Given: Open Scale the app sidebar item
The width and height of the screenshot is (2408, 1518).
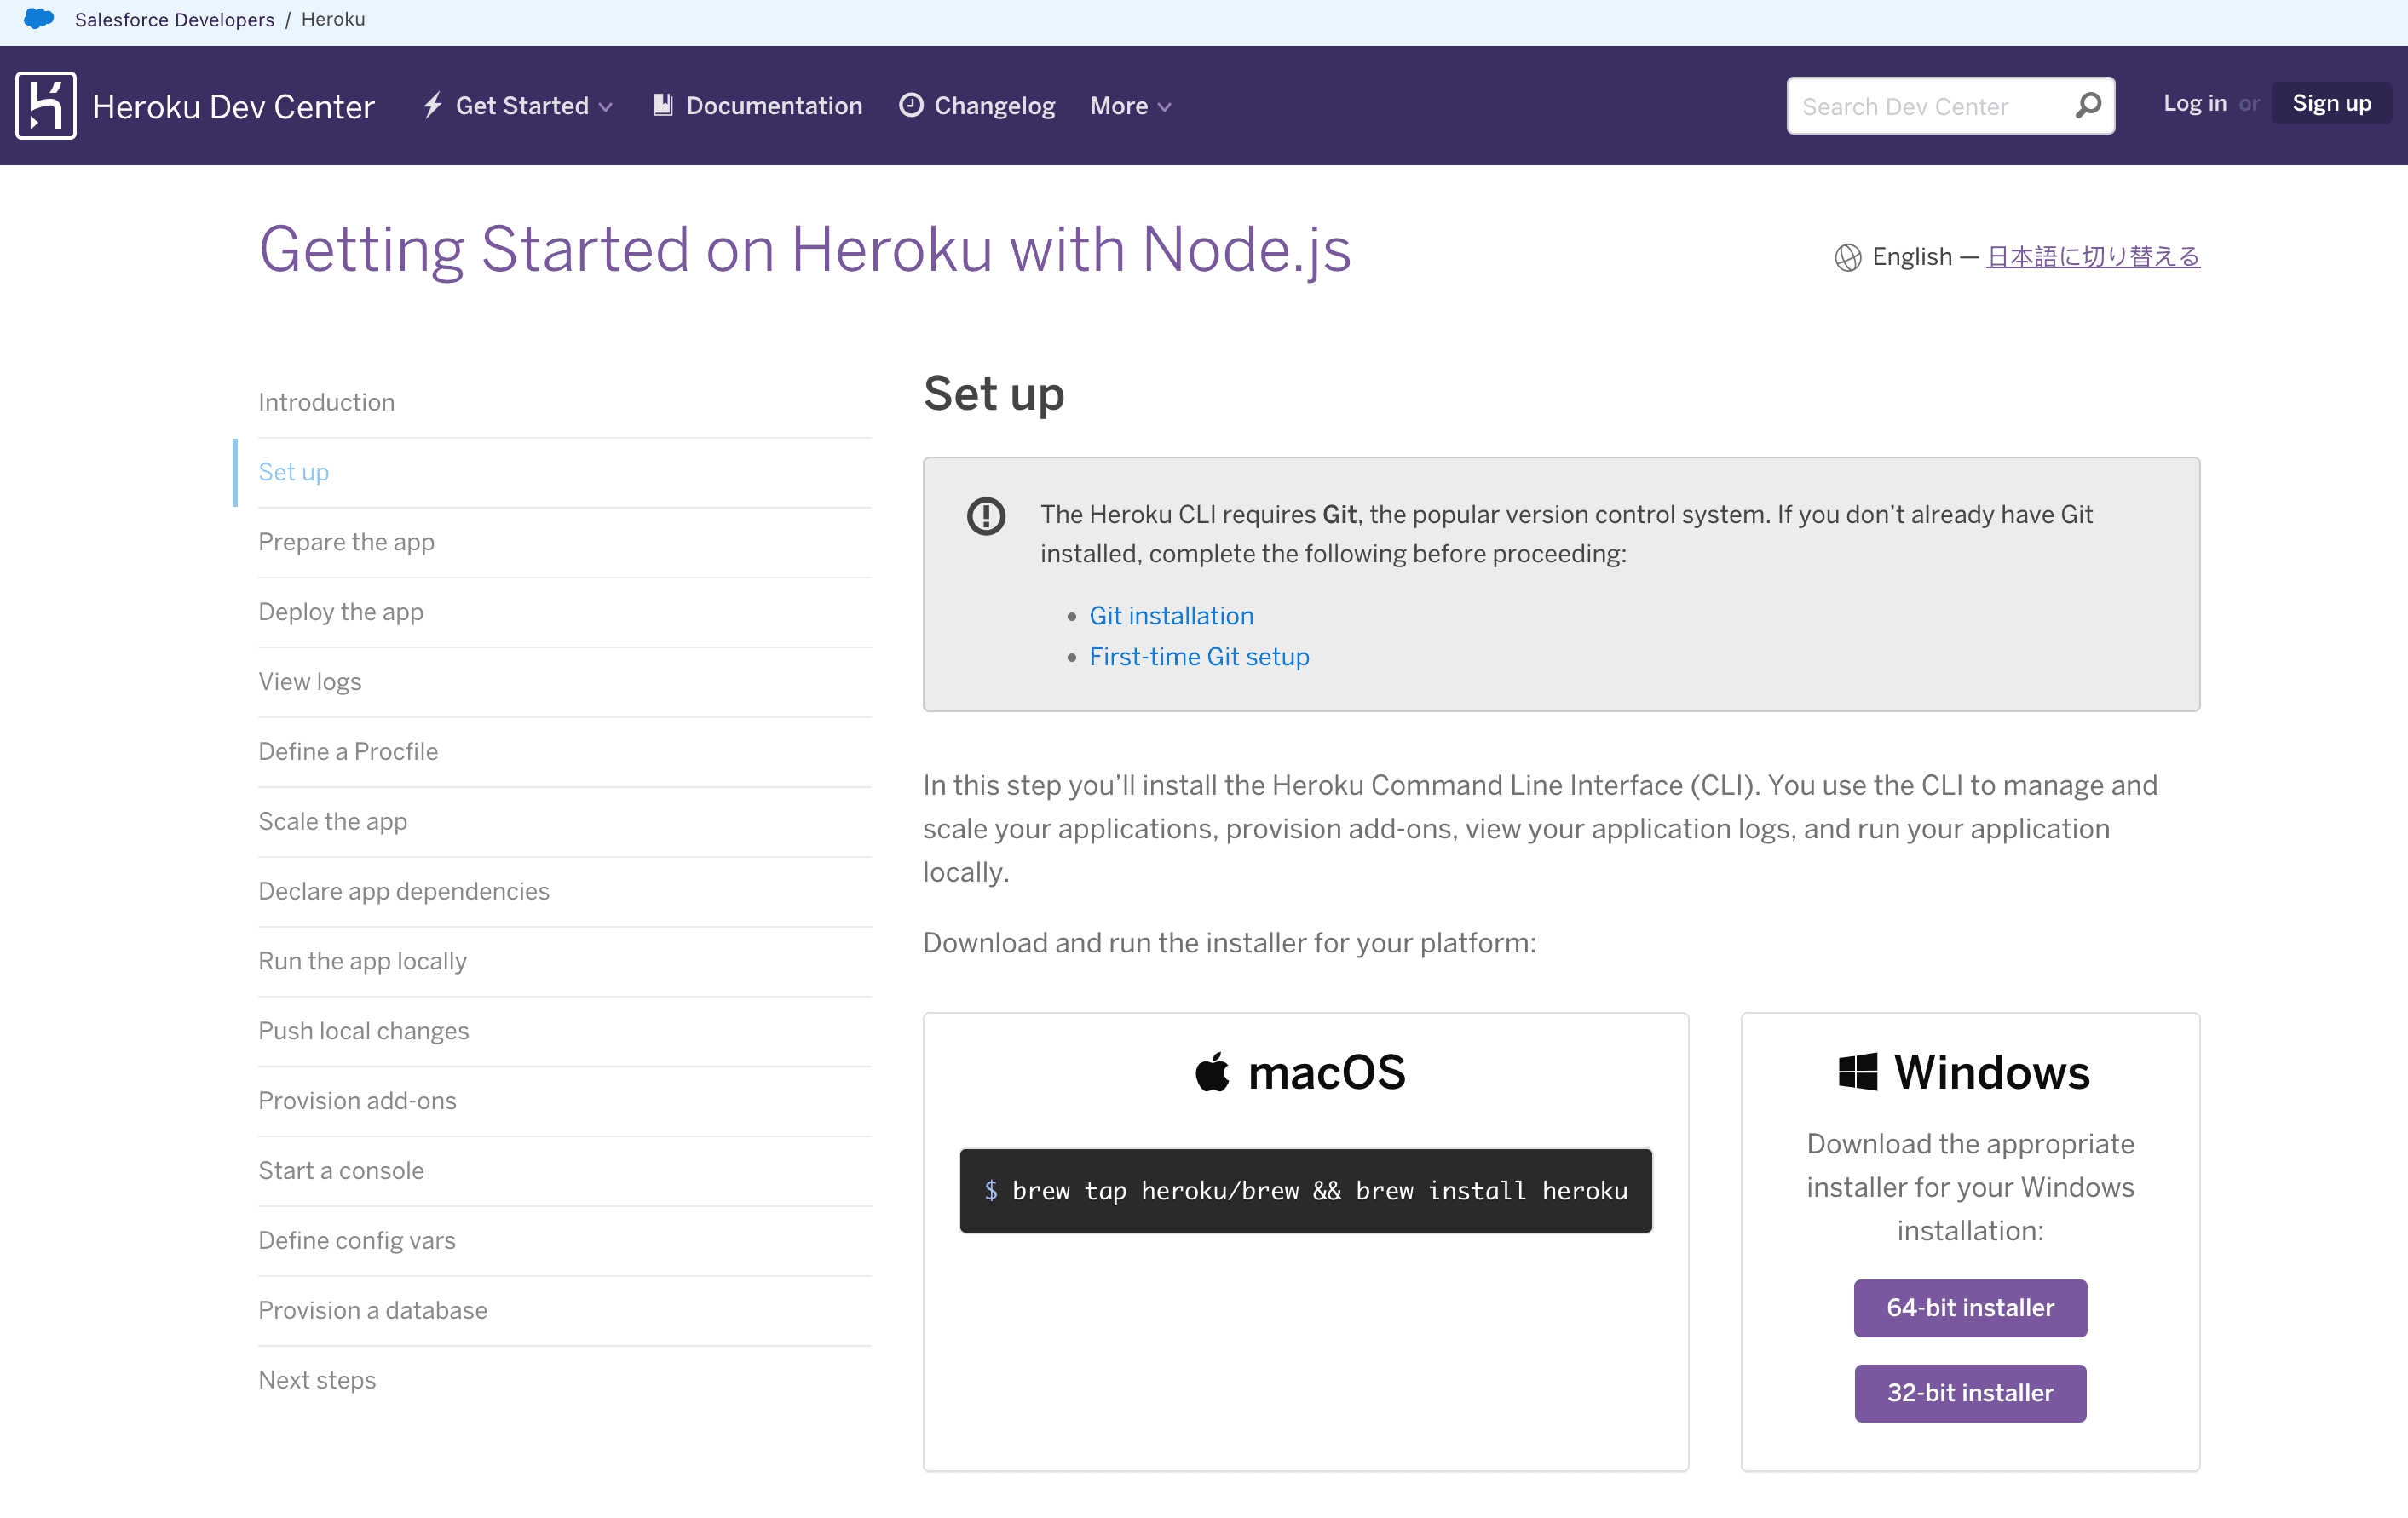Looking at the screenshot, I should 564,822.
